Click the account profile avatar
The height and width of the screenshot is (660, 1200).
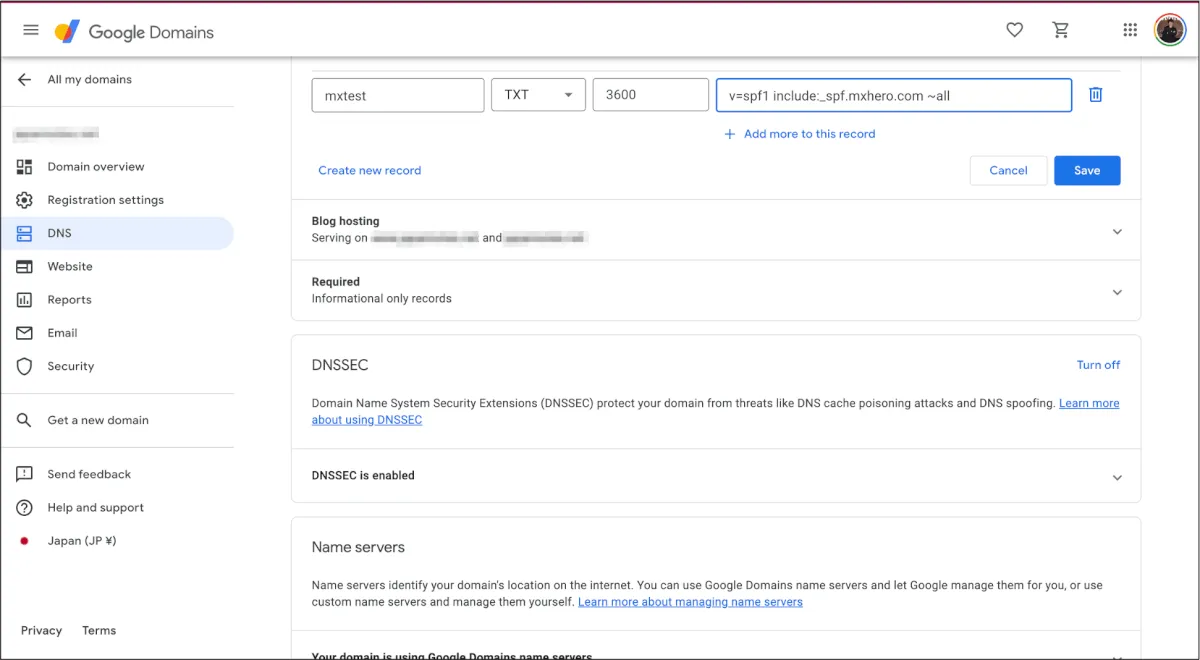click(1169, 30)
